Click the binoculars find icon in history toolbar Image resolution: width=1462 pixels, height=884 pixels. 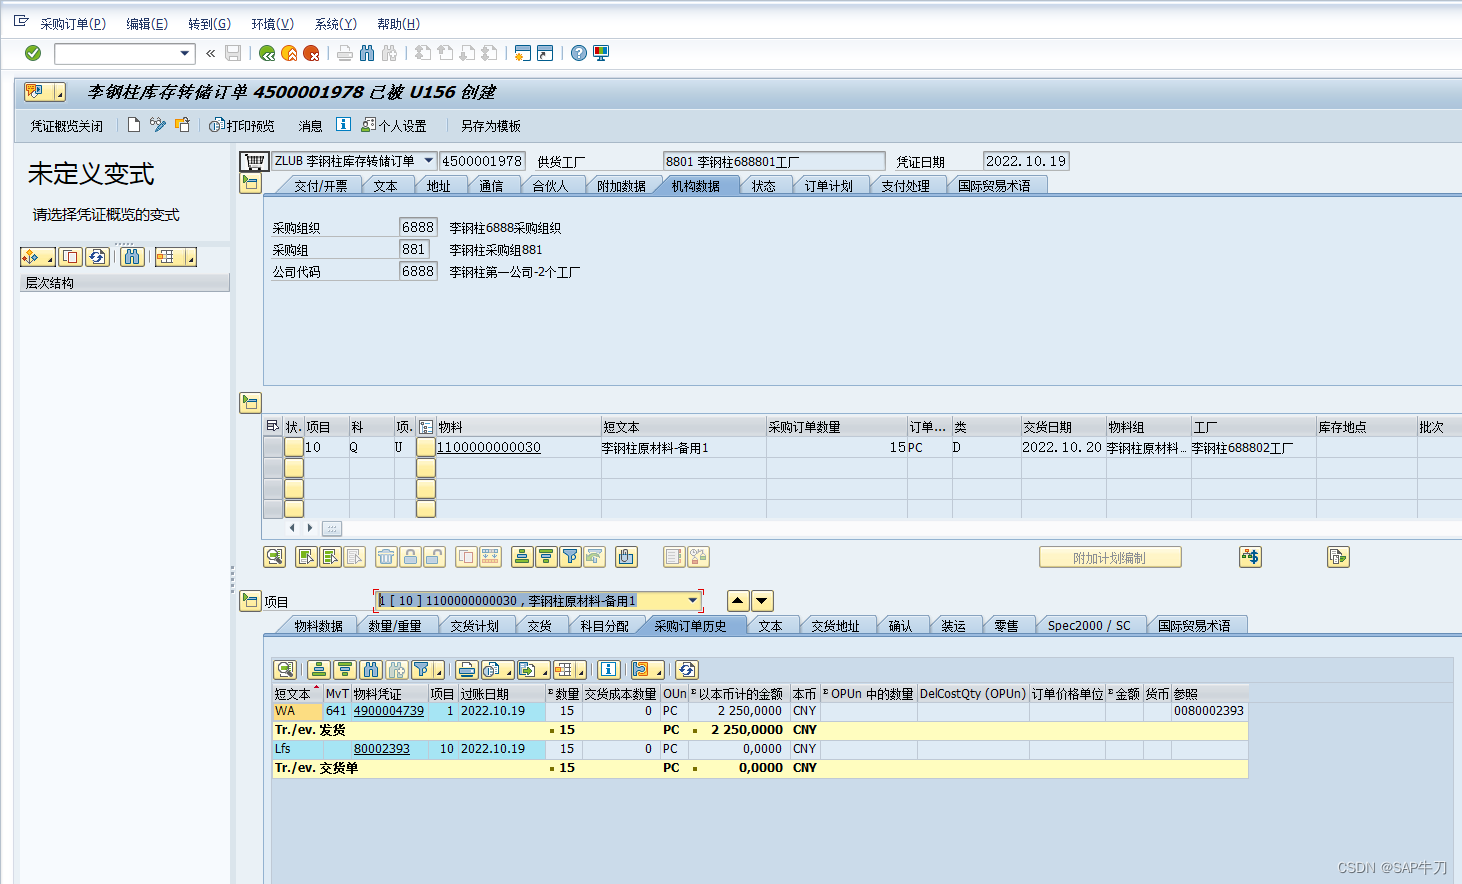[371, 670]
